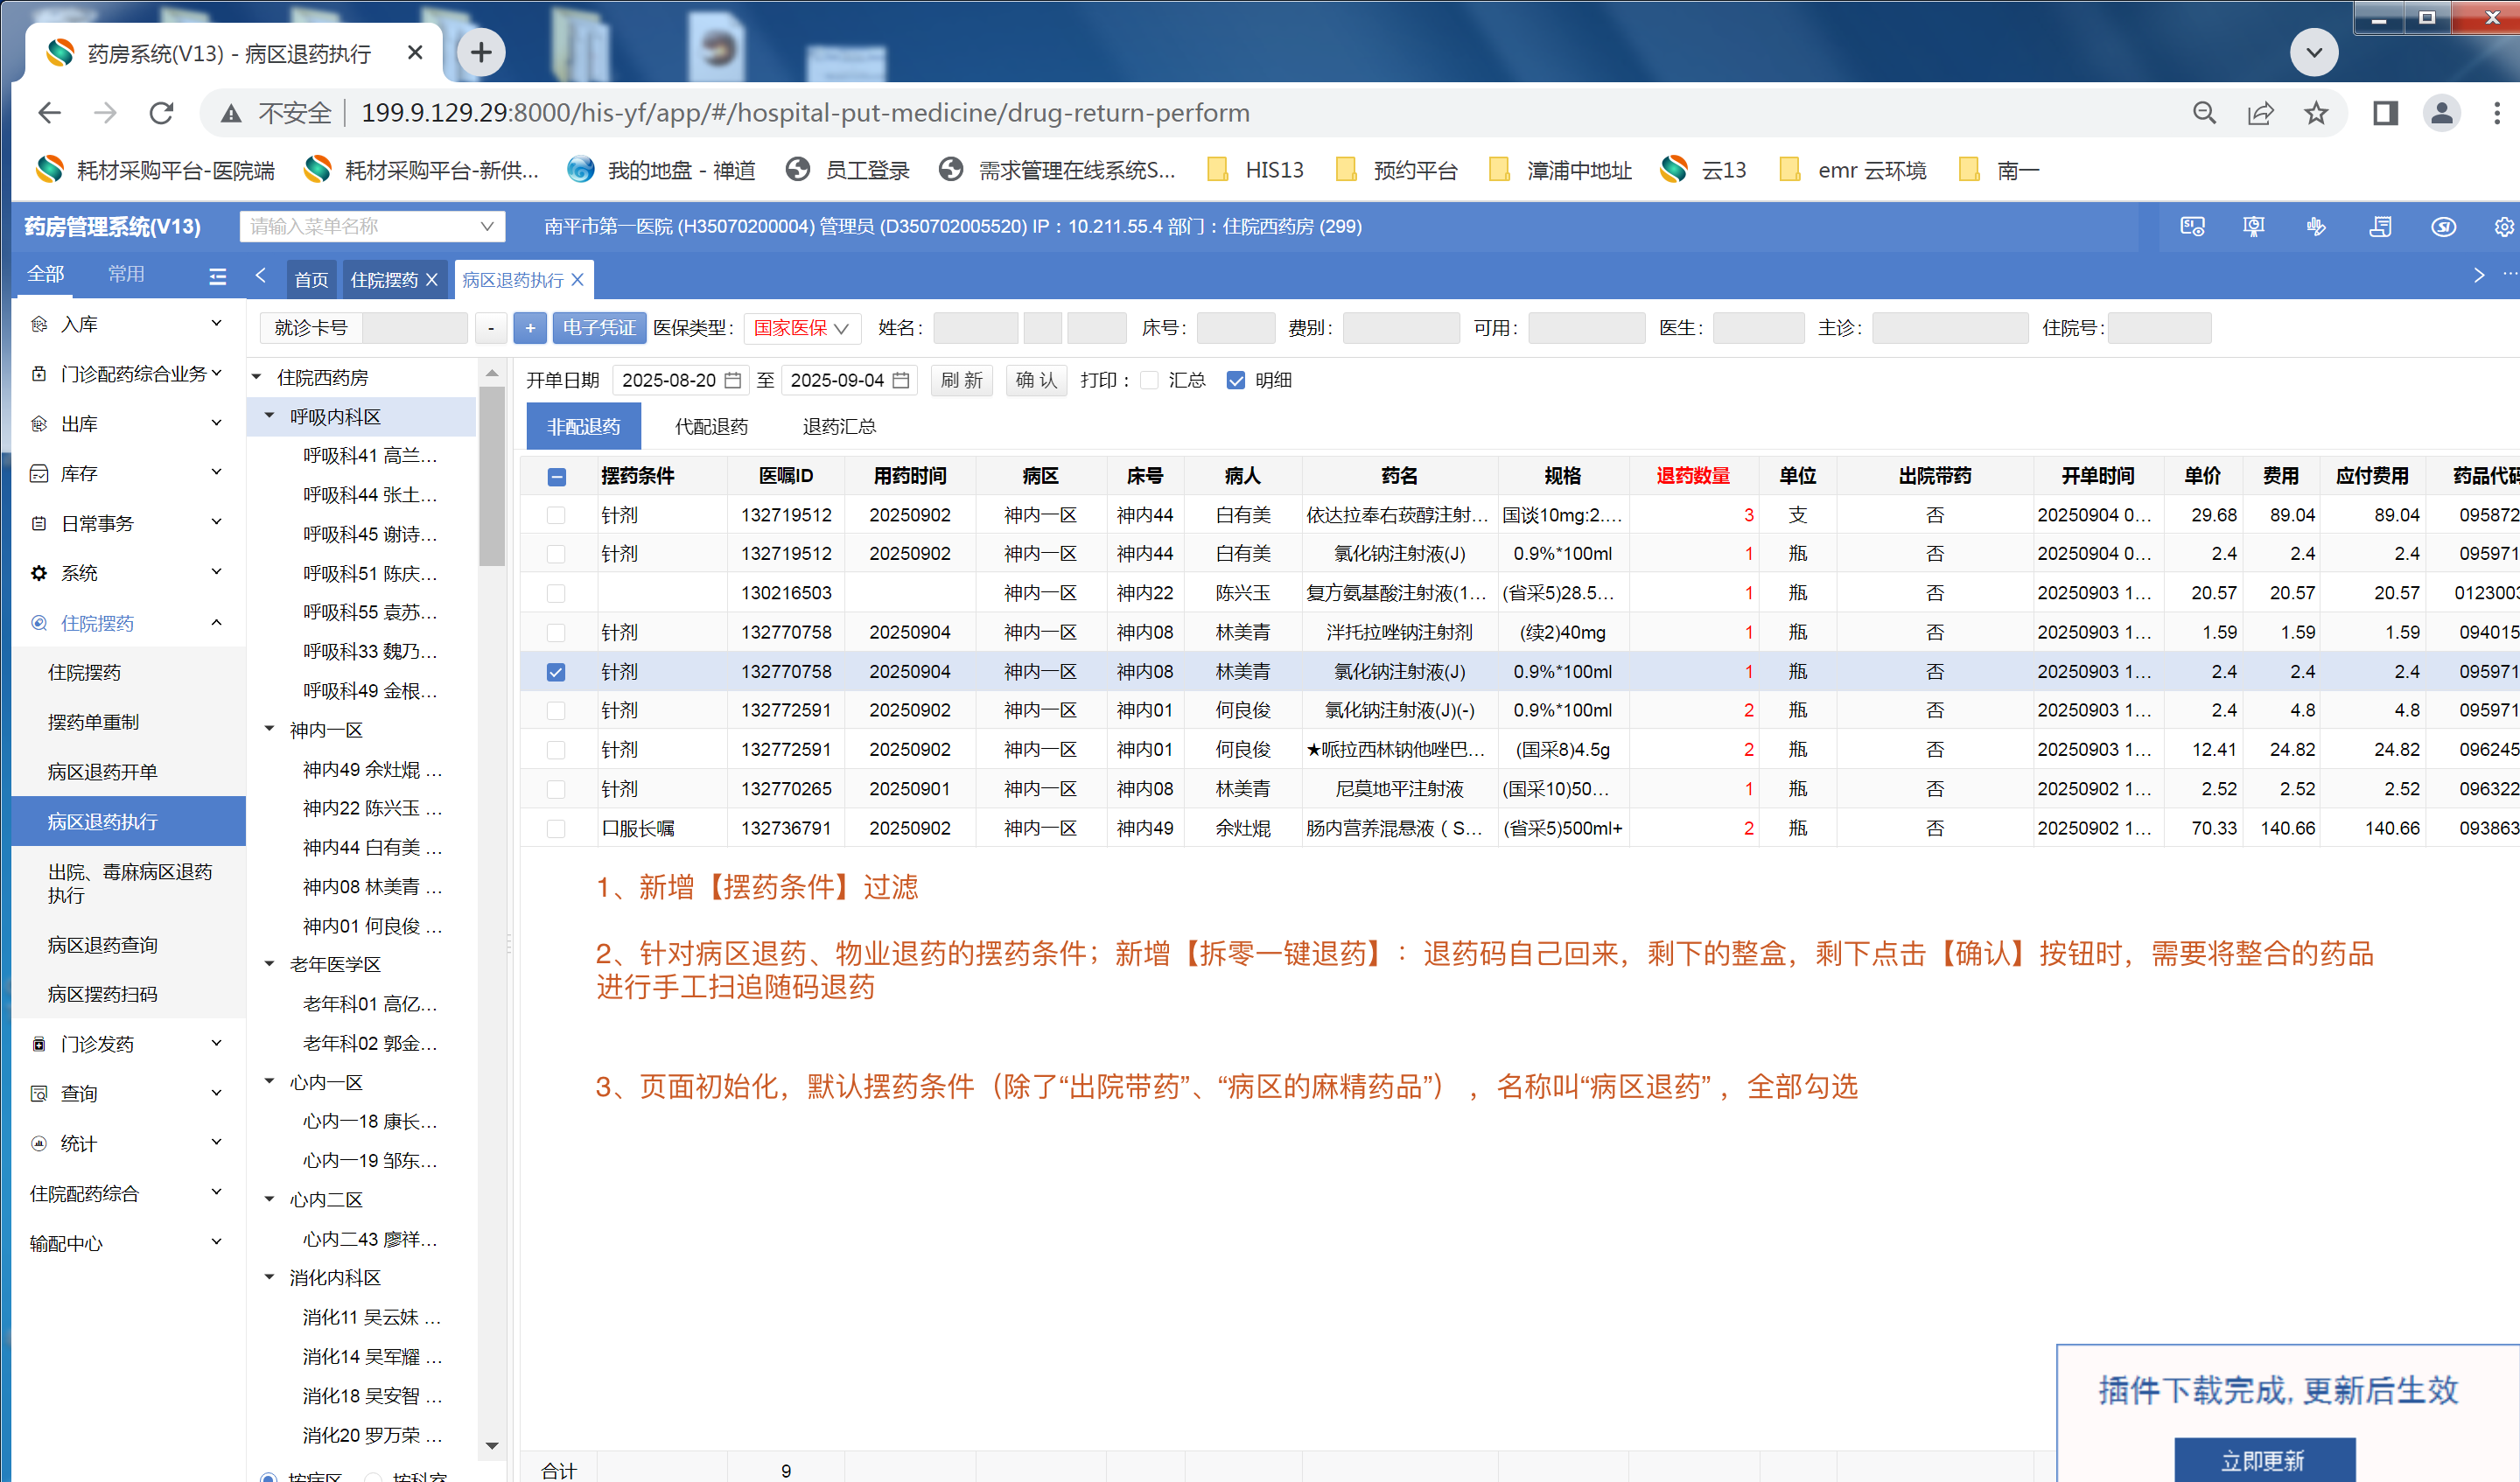Check the row for 白有美 依达拉奉
Screen dimensions: 2520x1482
pyautogui.click(x=556, y=515)
